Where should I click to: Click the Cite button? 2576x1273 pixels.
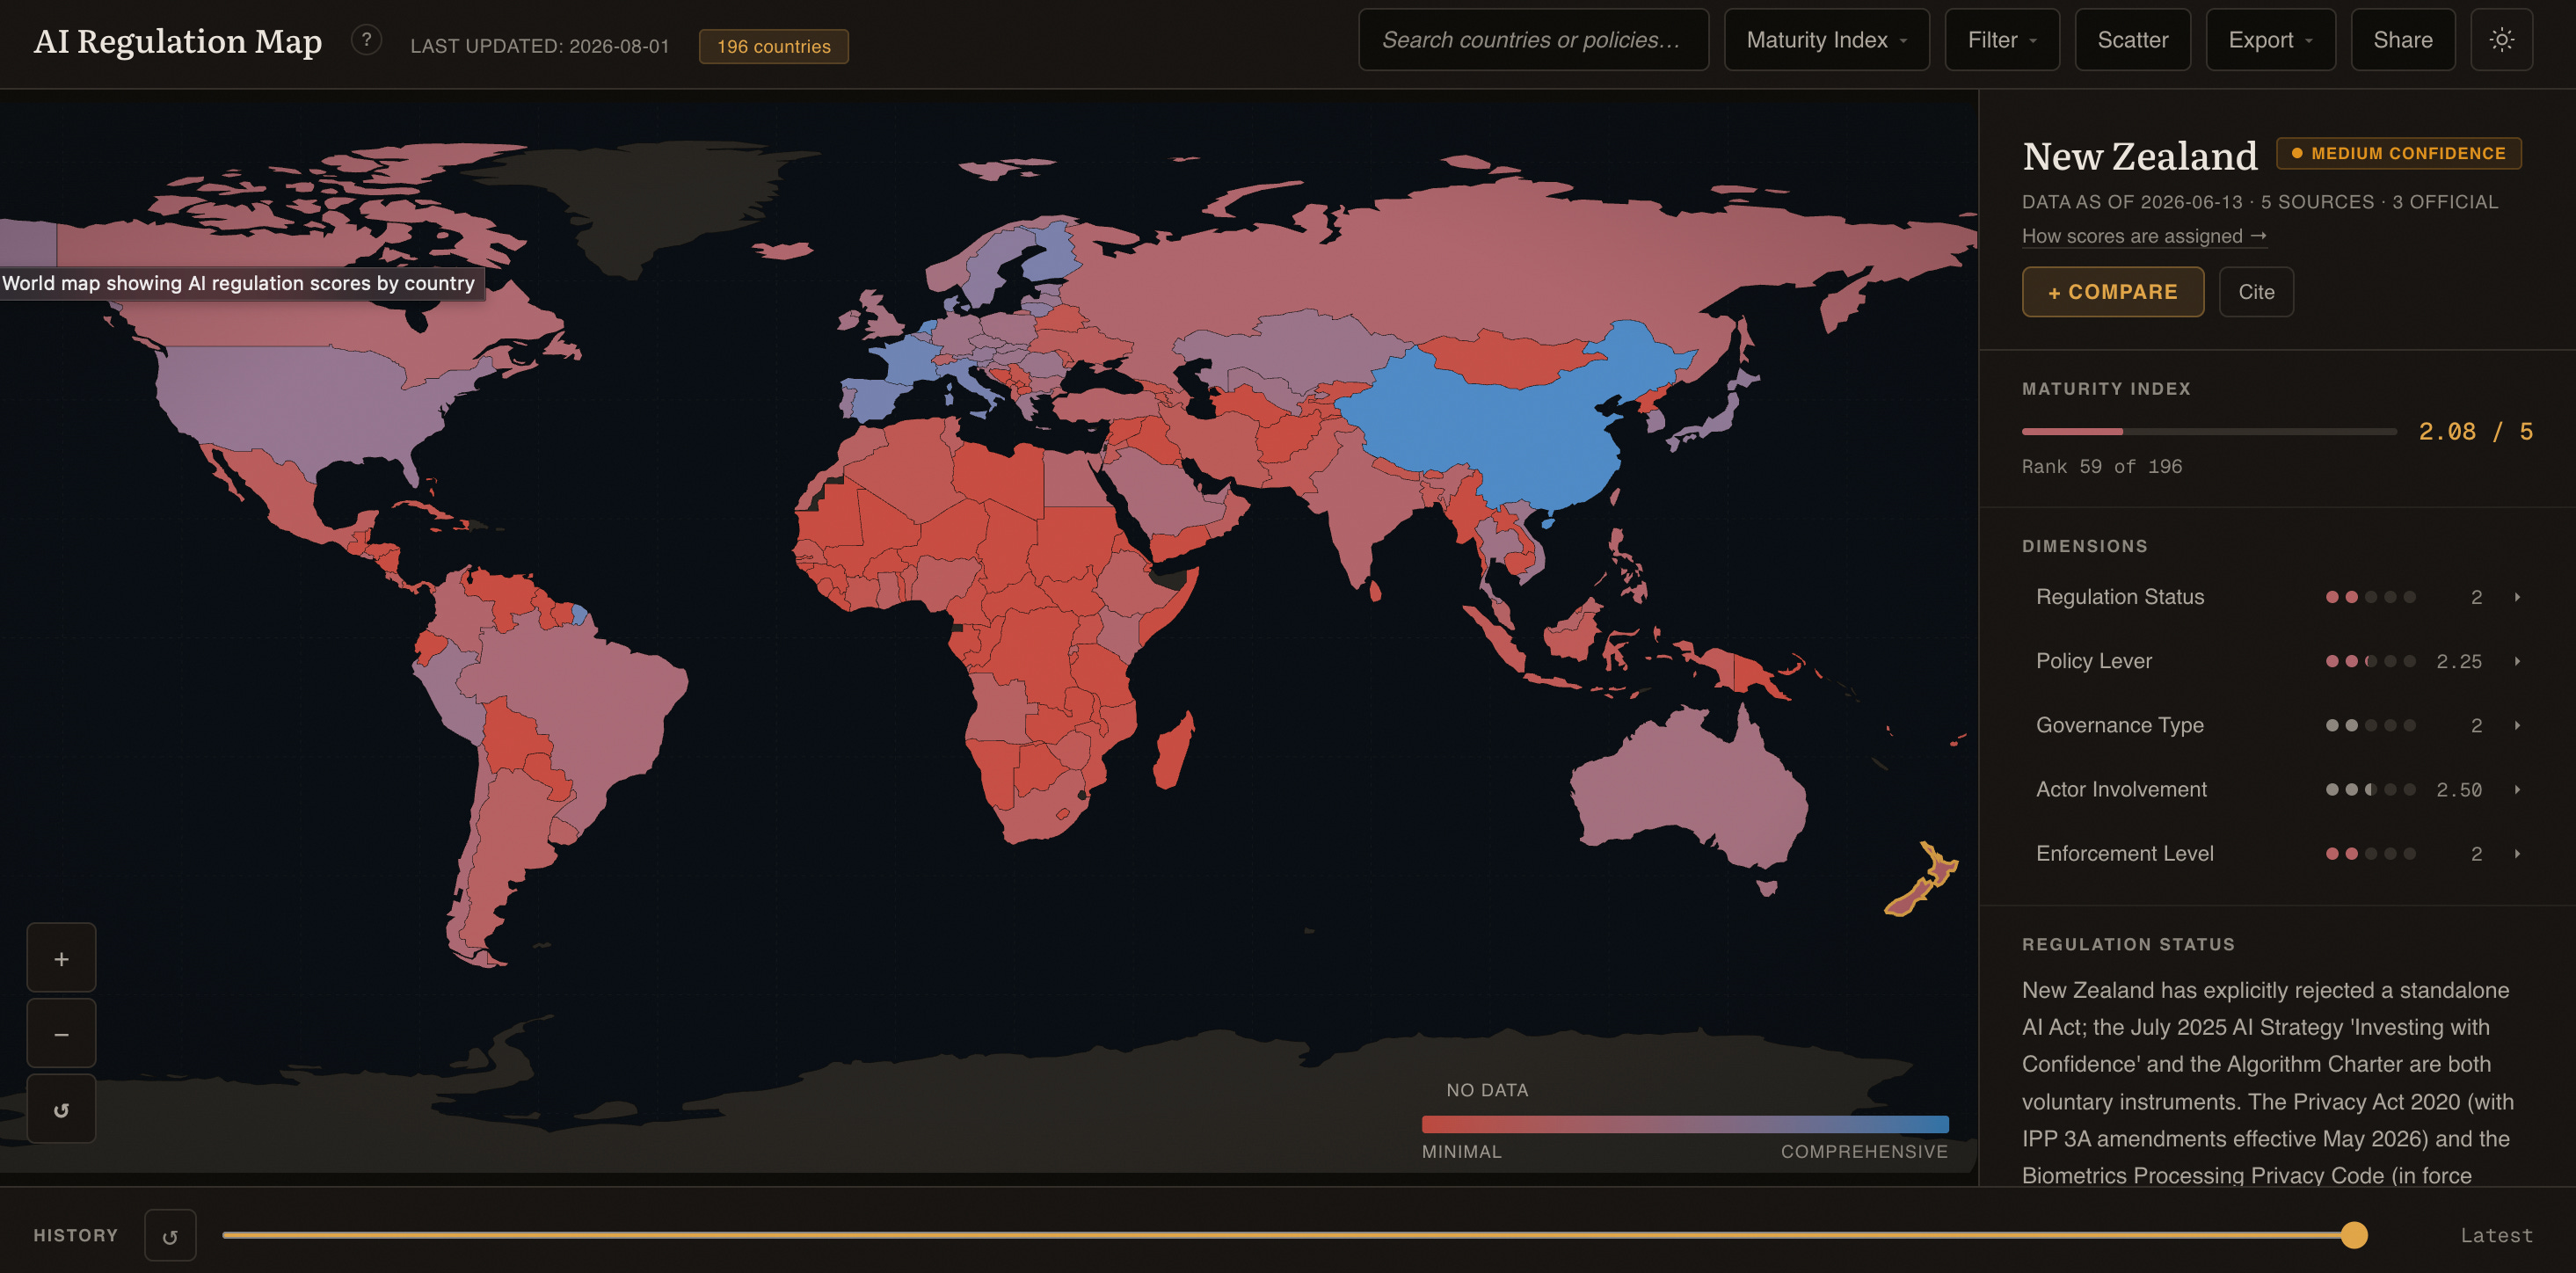(2256, 292)
